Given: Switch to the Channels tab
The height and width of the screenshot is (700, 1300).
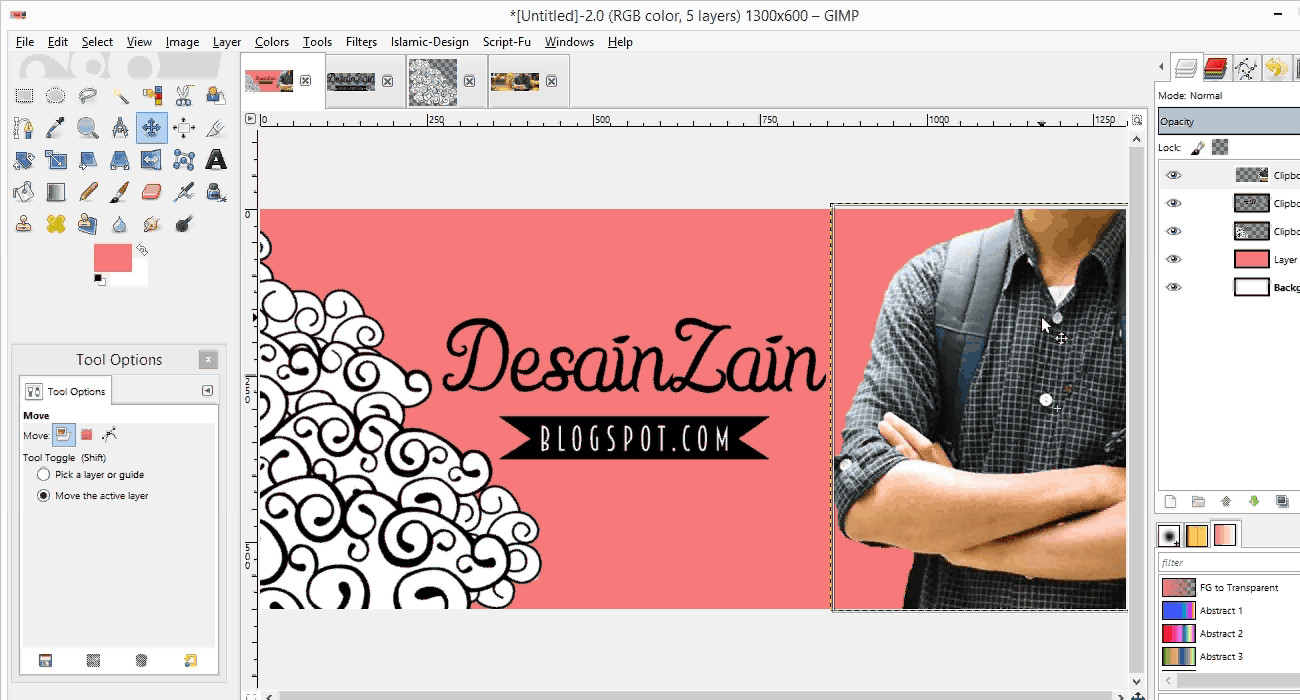Looking at the screenshot, I should pos(1216,68).
